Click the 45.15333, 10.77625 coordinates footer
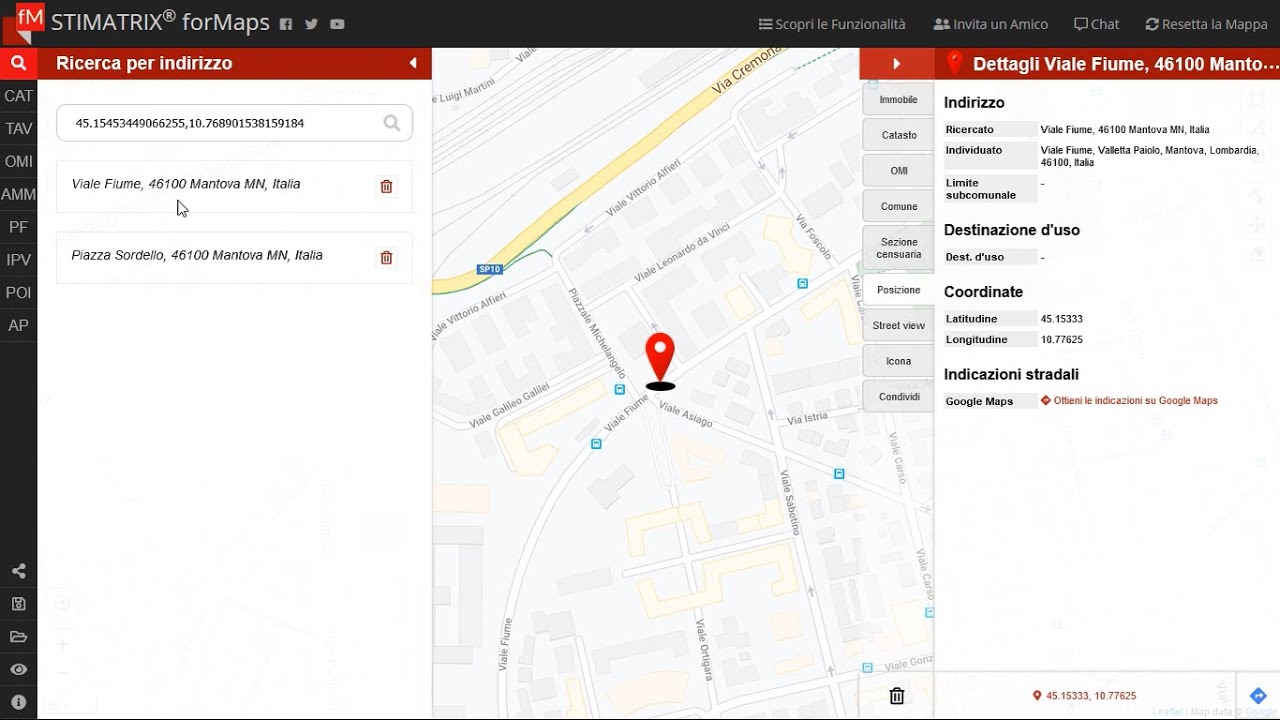This screenshot has width=1280, height=720. (1085, 696)
